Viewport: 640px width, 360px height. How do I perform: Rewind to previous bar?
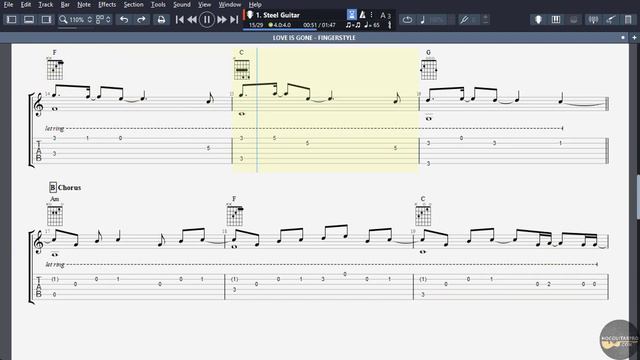pos(192,20)
